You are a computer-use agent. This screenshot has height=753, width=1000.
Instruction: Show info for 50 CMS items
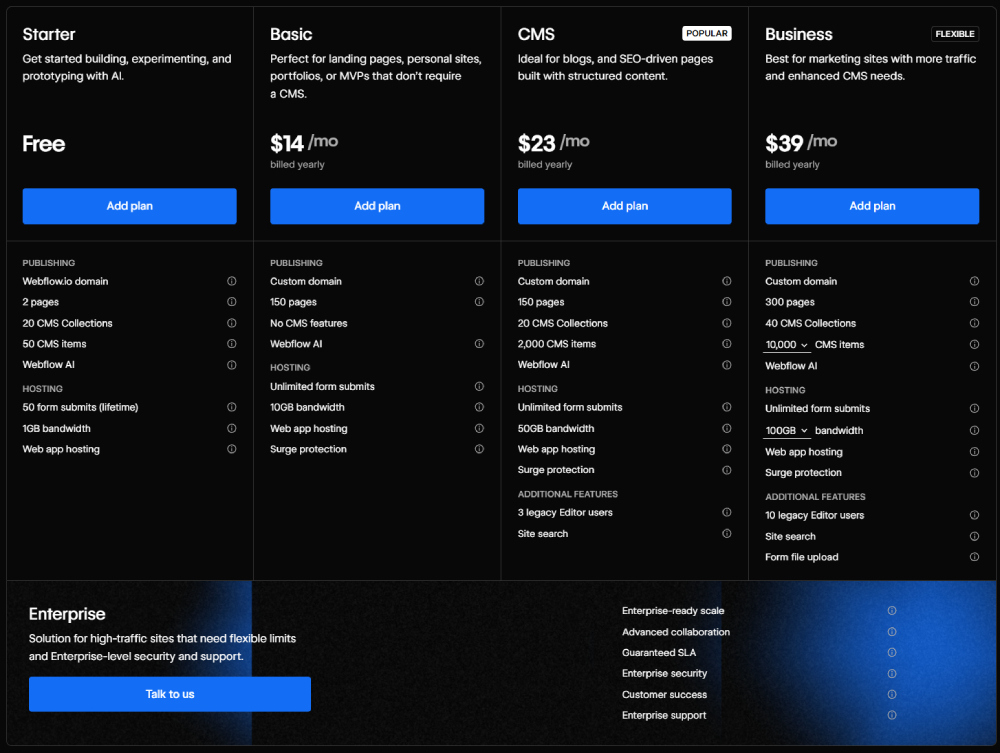pyautogui.click(x=232, y=344)
